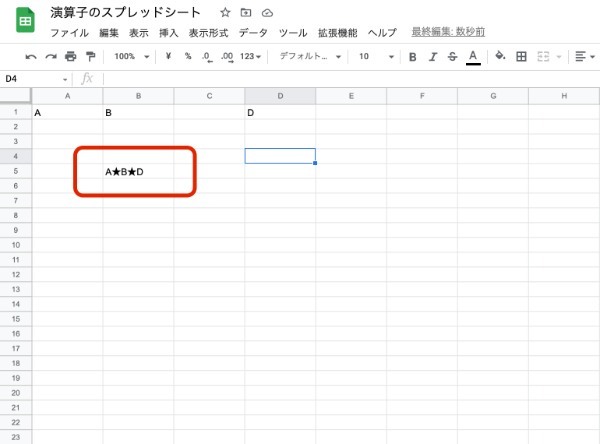This screenshot has height=444, width=600.
Task: Select row 1 header
Action: [x=16, y=112]
